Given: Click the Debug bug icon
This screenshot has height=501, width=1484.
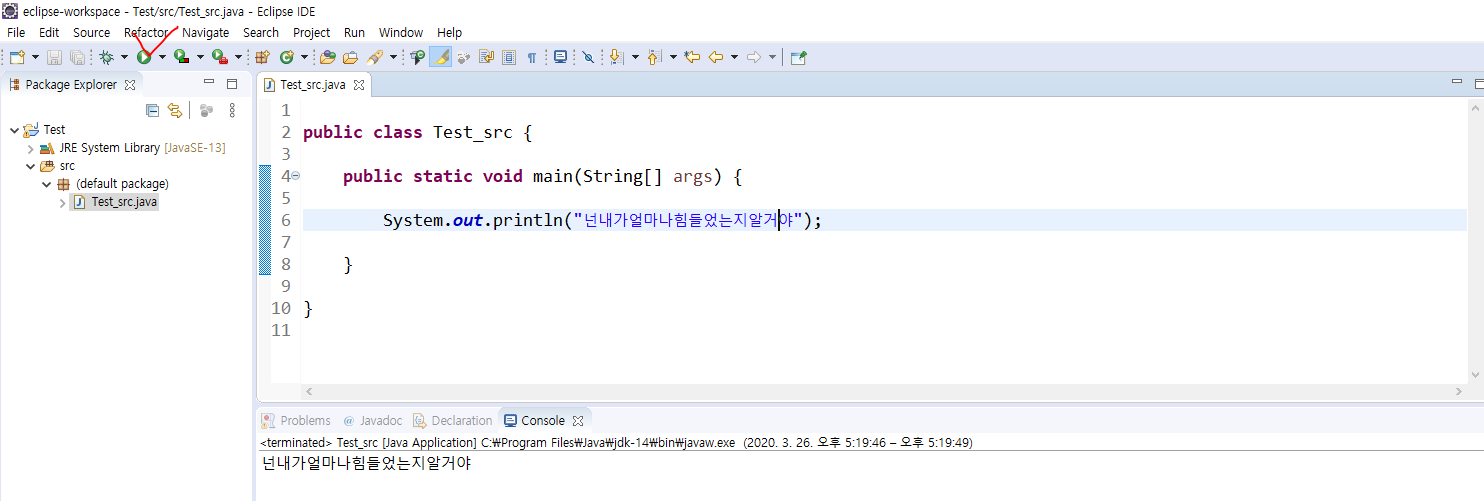Looking at the screenshot, I should coord(106,57).
